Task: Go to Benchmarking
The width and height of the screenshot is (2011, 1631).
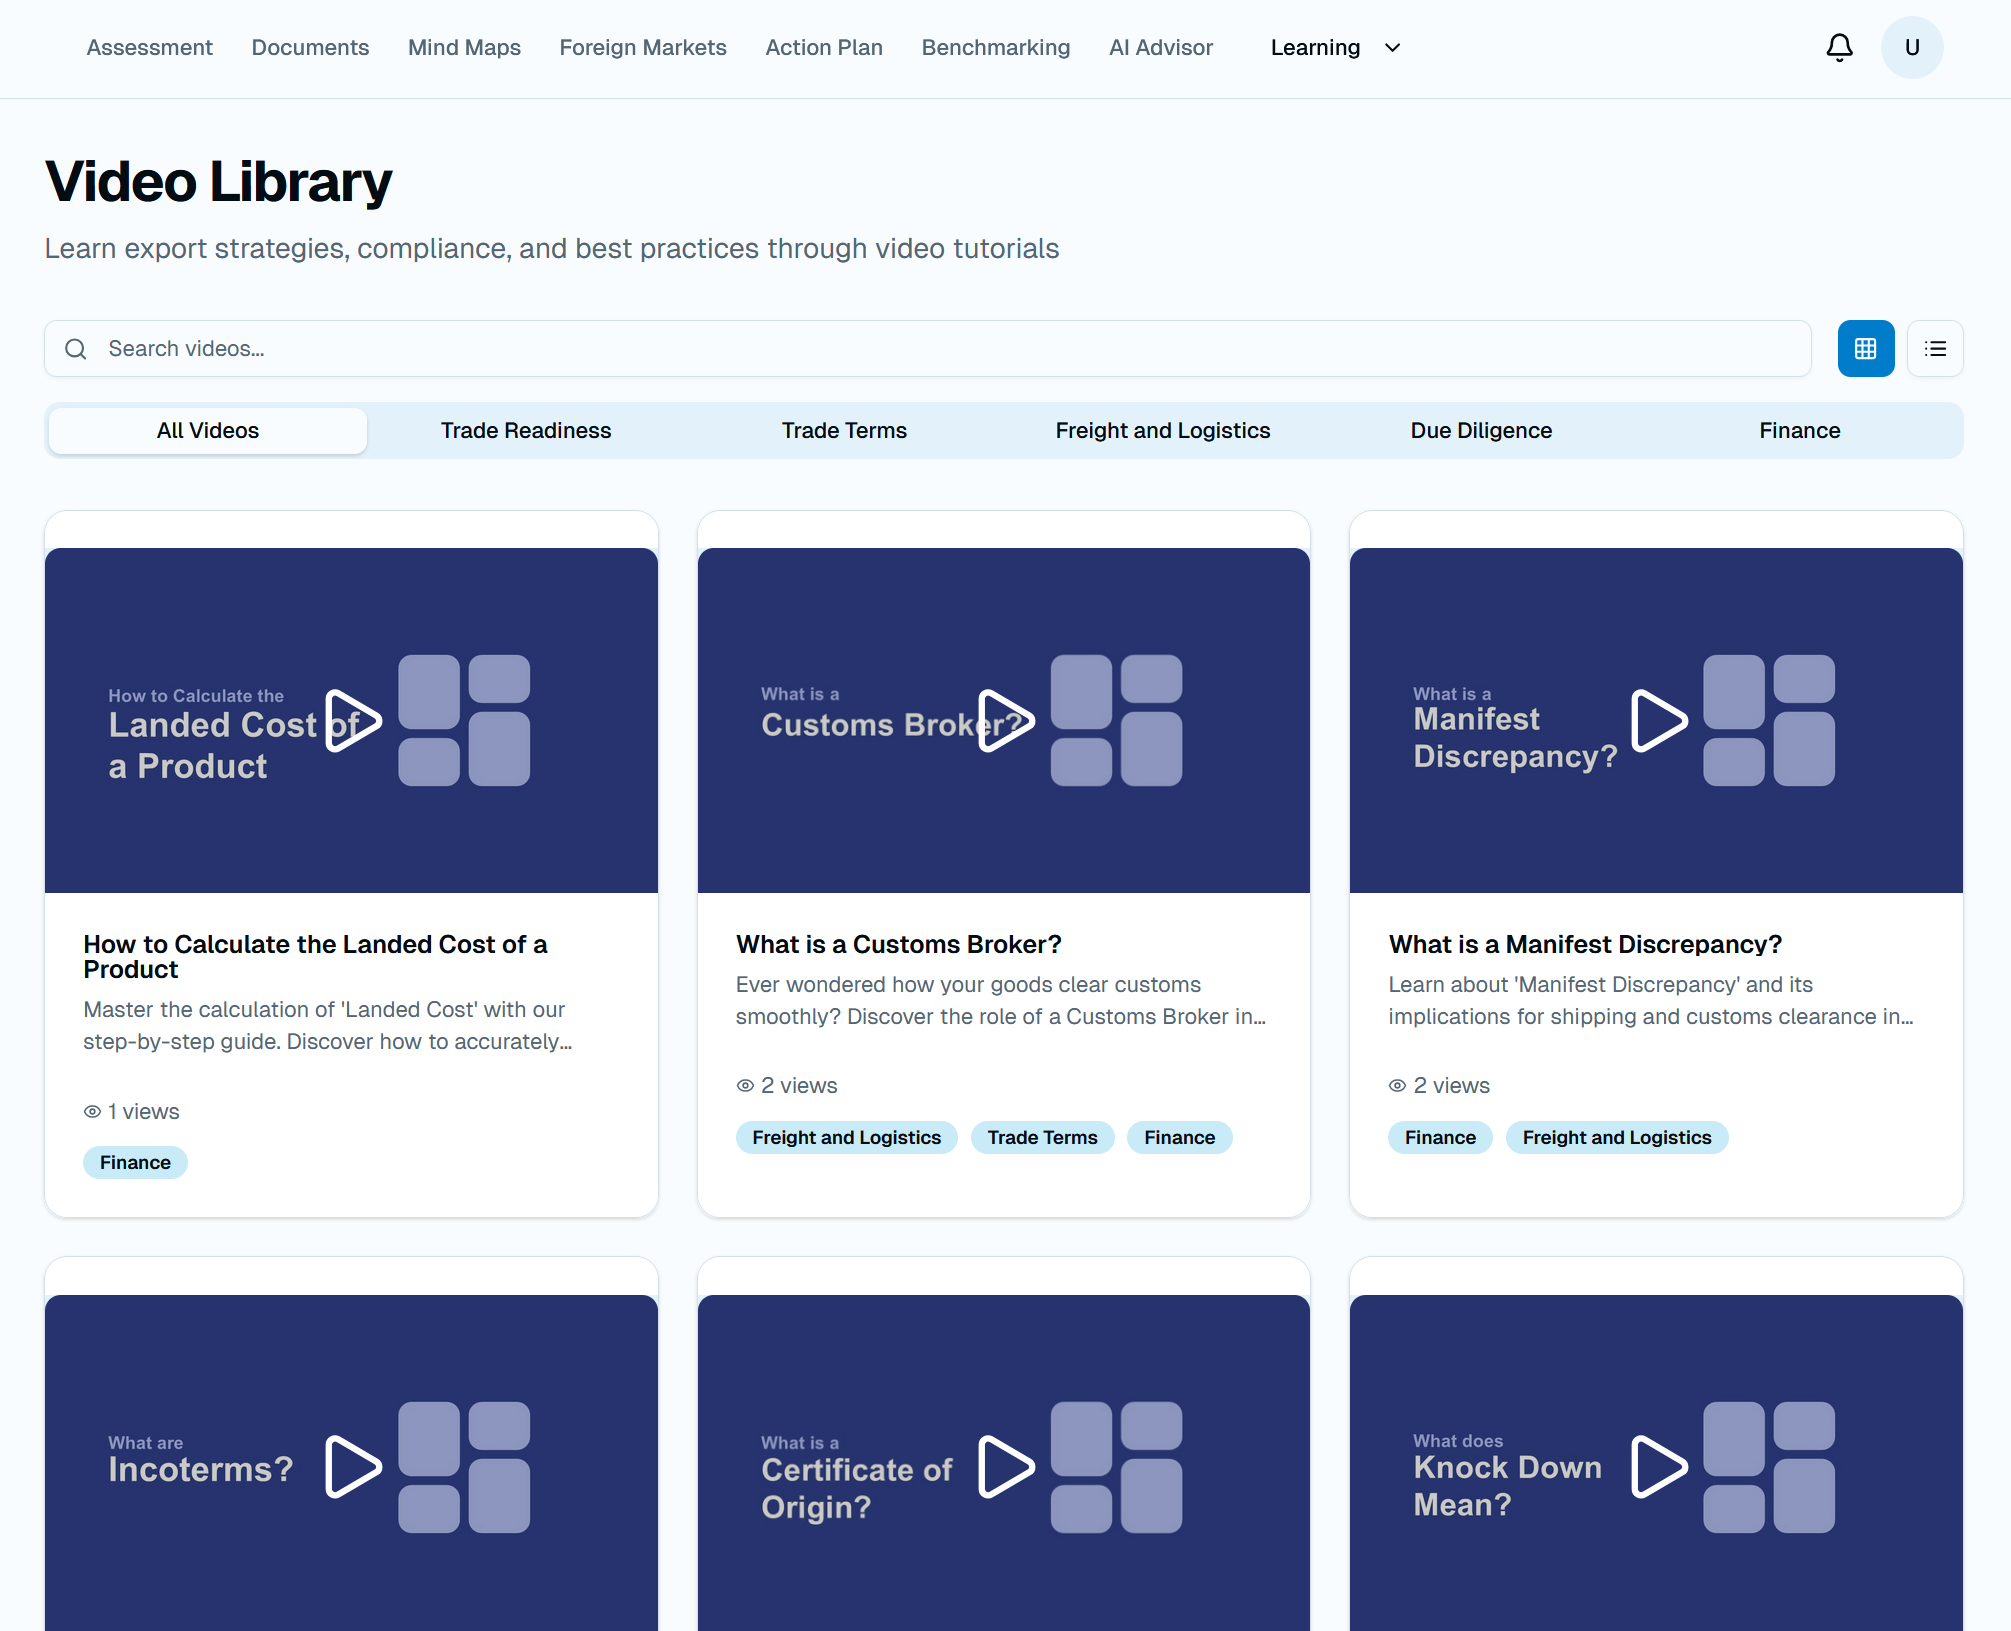Action: tap(996, 48)
